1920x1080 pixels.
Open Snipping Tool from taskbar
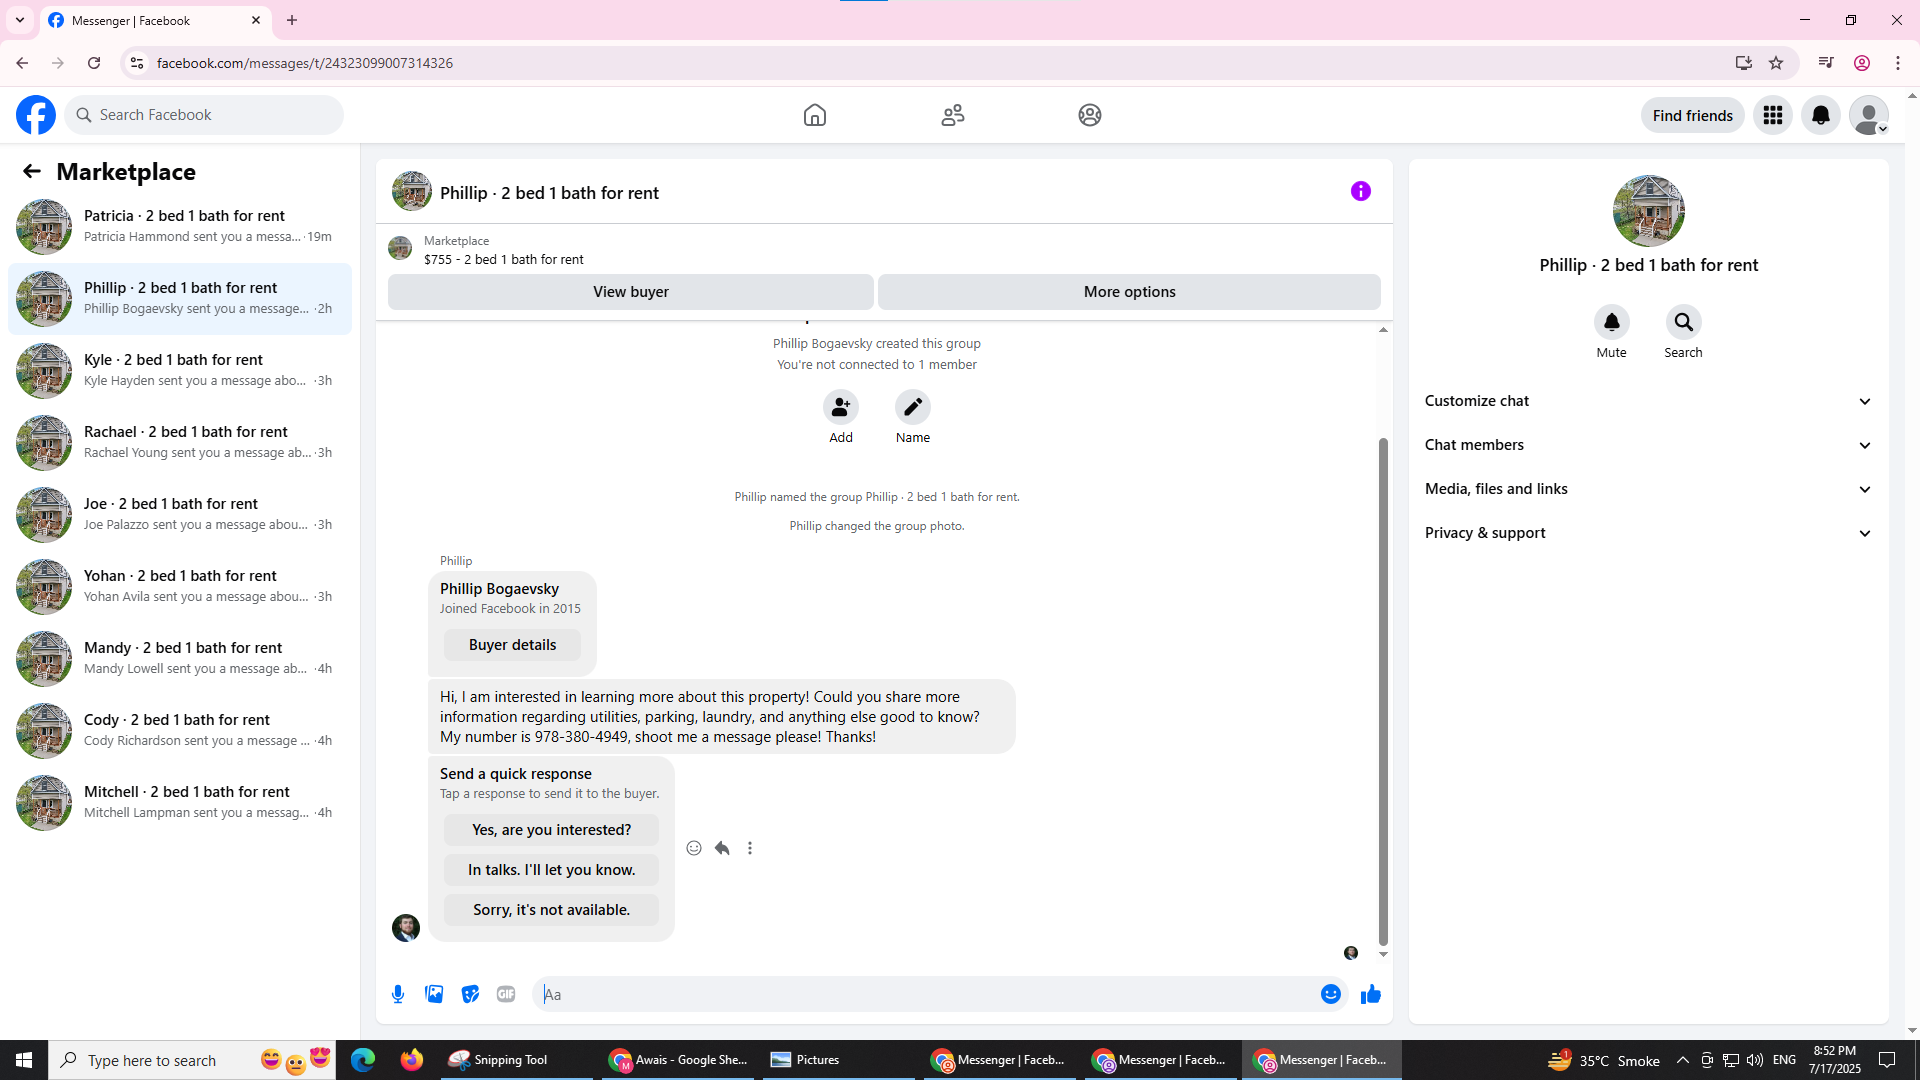pos(517,1060)
